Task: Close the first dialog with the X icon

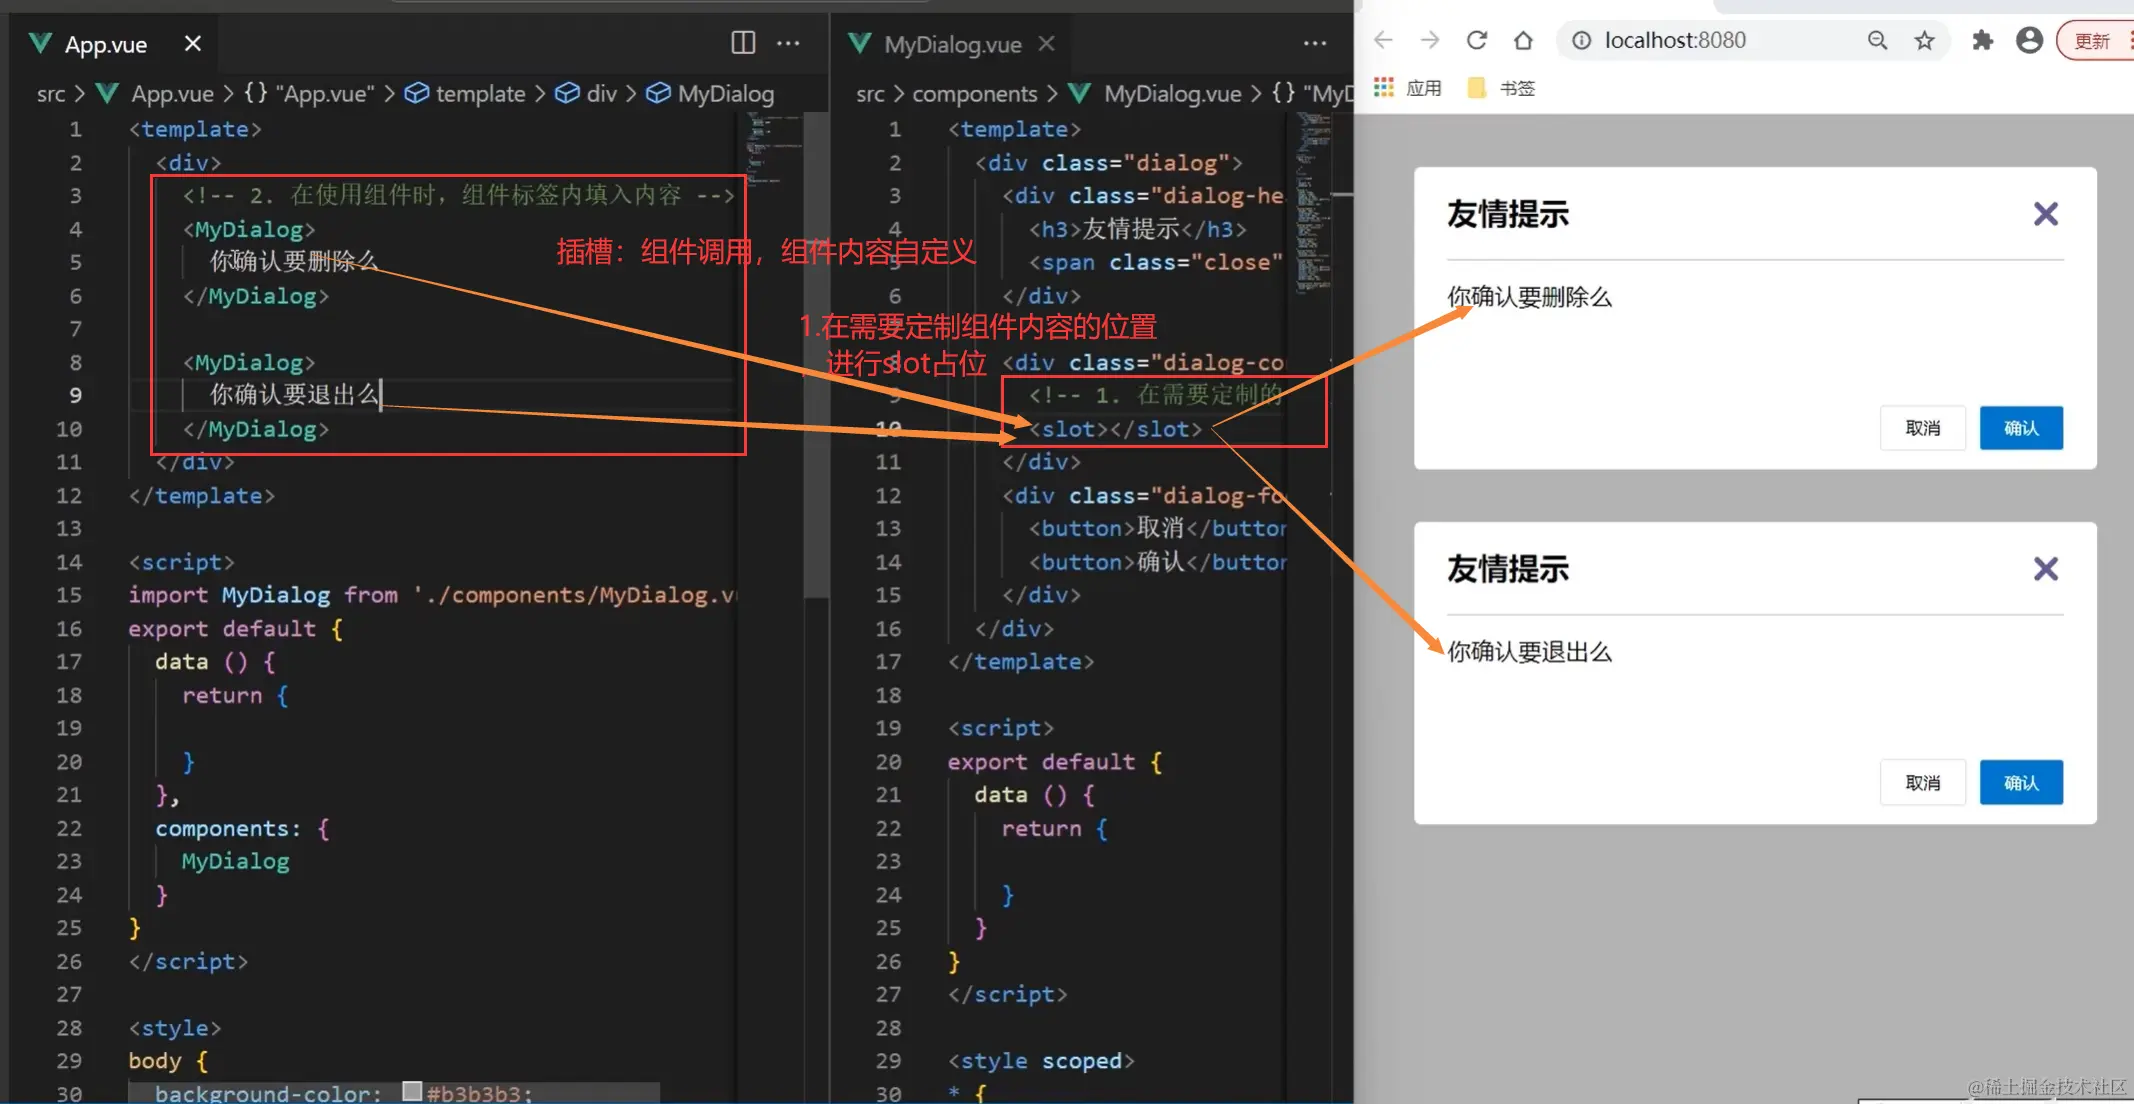Action: point(2046,214)
